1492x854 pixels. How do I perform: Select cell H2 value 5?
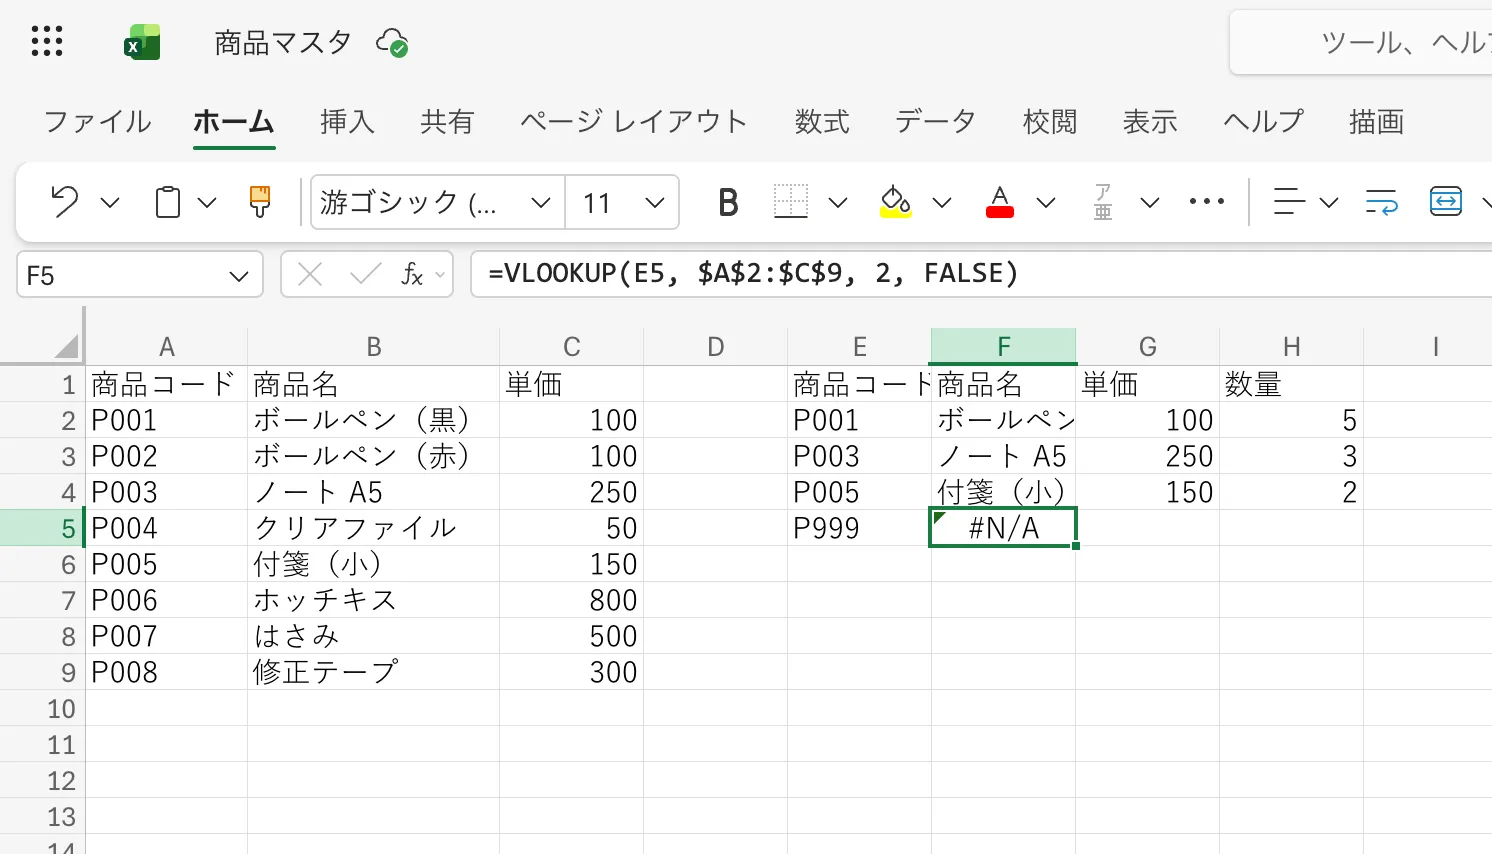pos(1292,420)
